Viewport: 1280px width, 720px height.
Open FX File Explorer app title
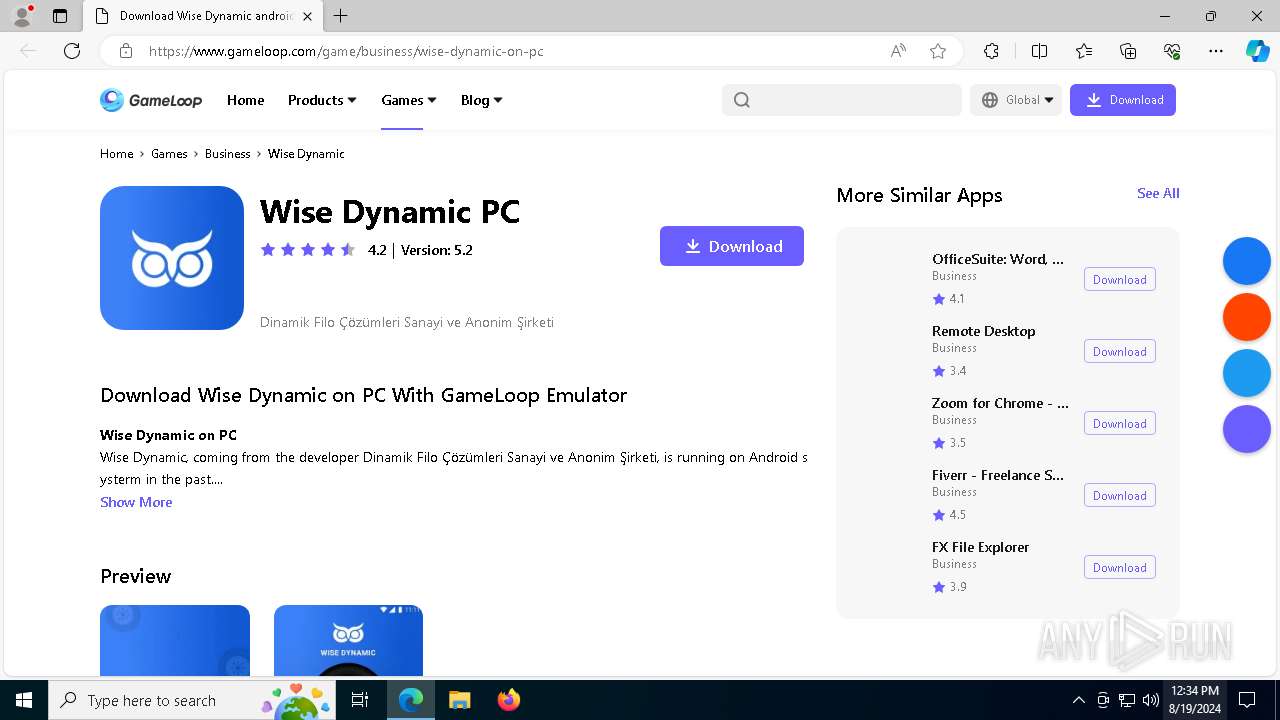pyautogui.click(x=980, y=547)
